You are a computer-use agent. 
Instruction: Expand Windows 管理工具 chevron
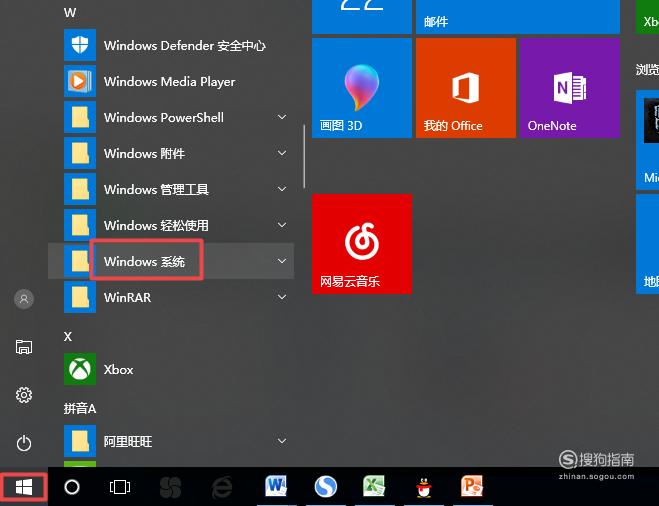pyautogui.click(x=282, y=189)
